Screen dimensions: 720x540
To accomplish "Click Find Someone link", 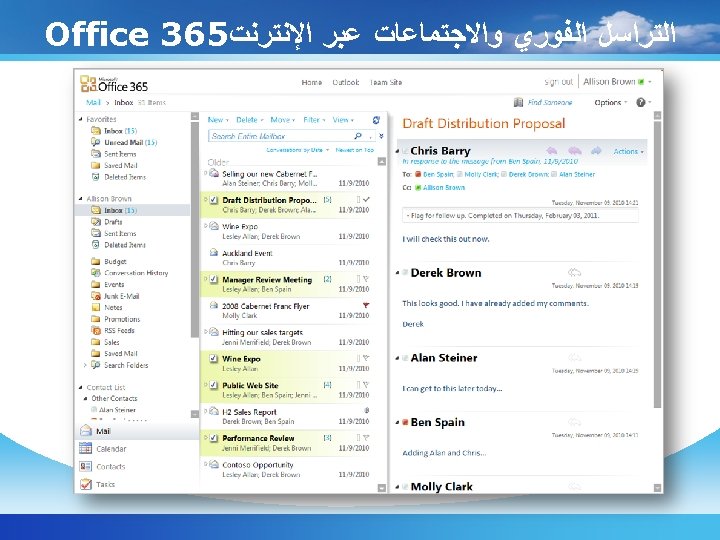I will pos(550,102).
